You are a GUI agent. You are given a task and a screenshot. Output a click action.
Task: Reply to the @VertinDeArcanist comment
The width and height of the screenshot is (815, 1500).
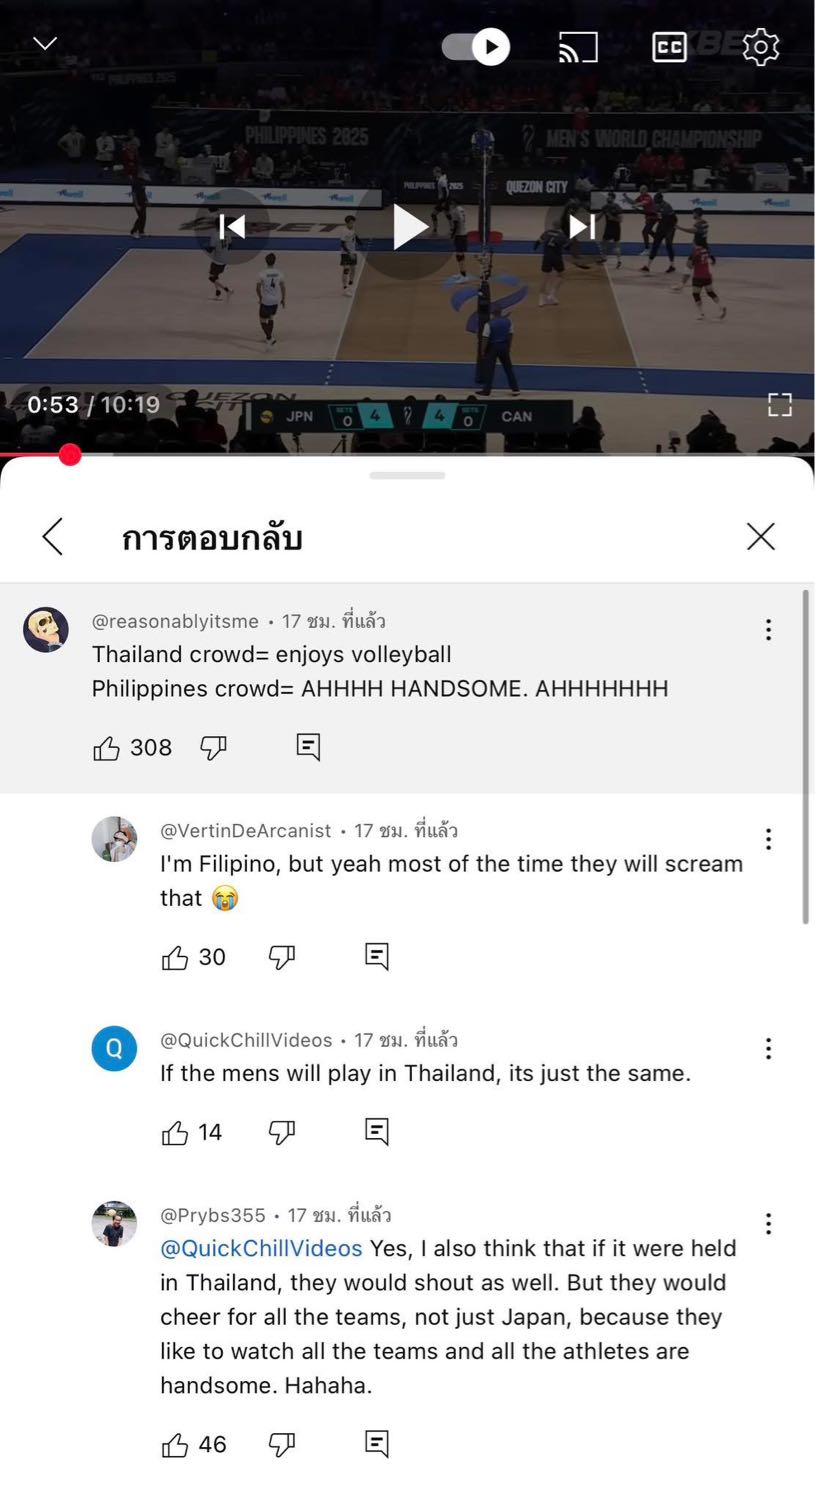(x=377, y=957)
